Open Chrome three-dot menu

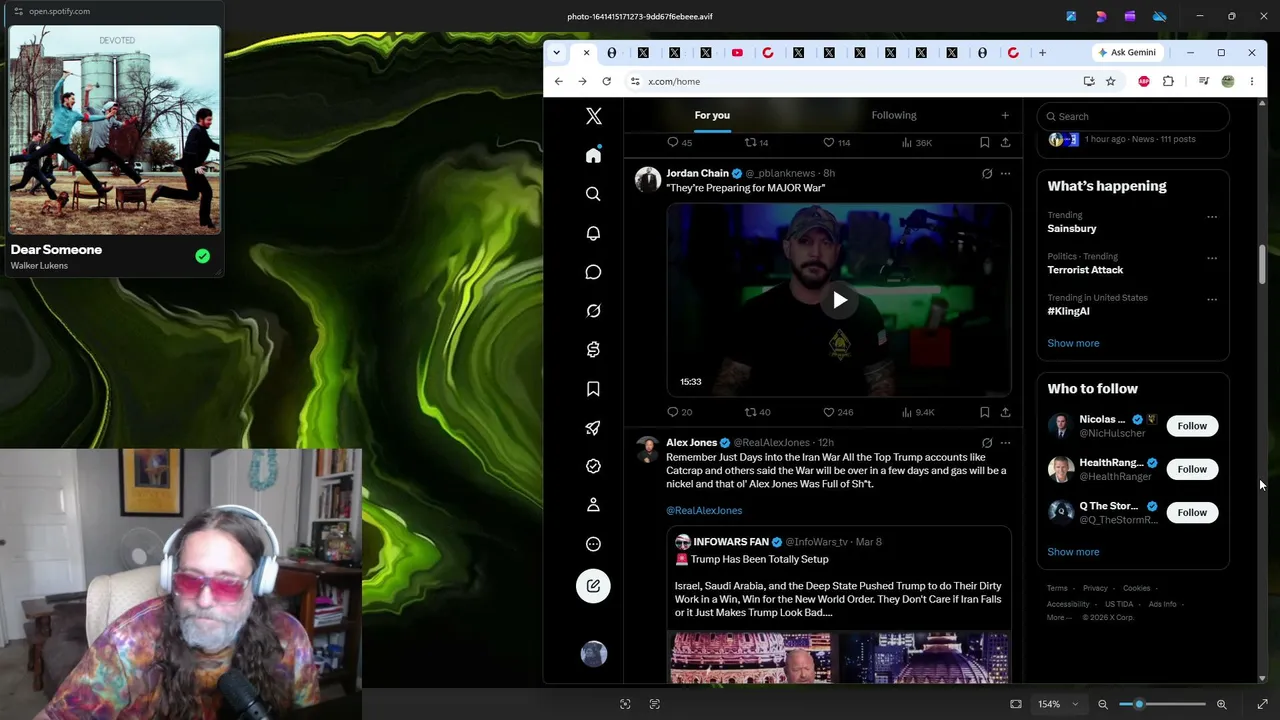pyautogui.click(x=1251, y=81)
